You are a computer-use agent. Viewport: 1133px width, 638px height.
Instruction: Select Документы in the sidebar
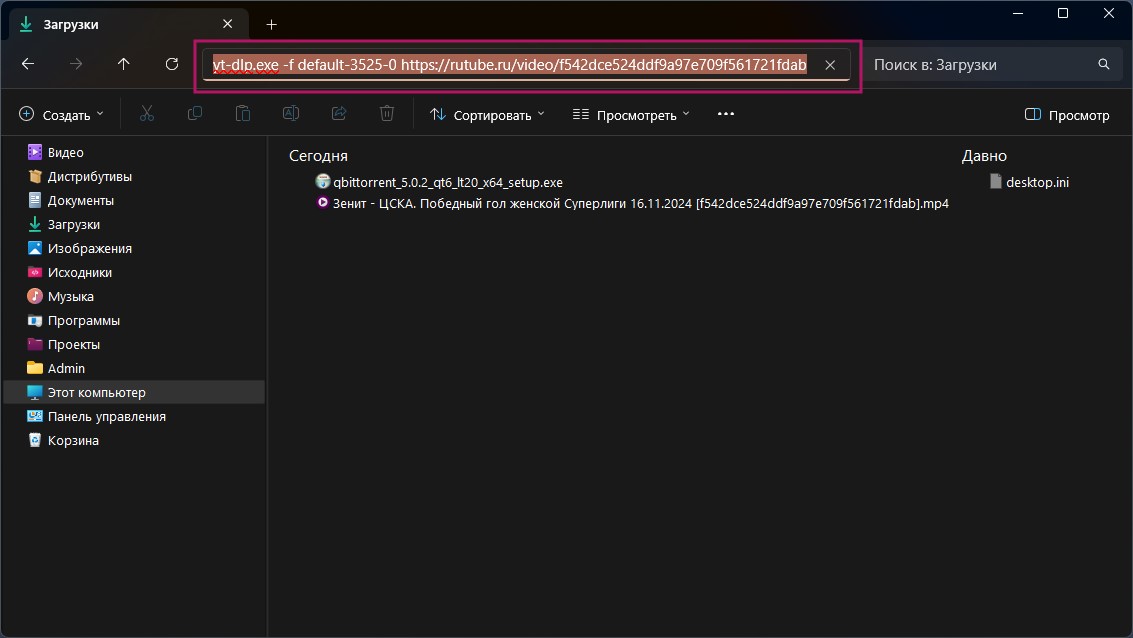[81, 200]
